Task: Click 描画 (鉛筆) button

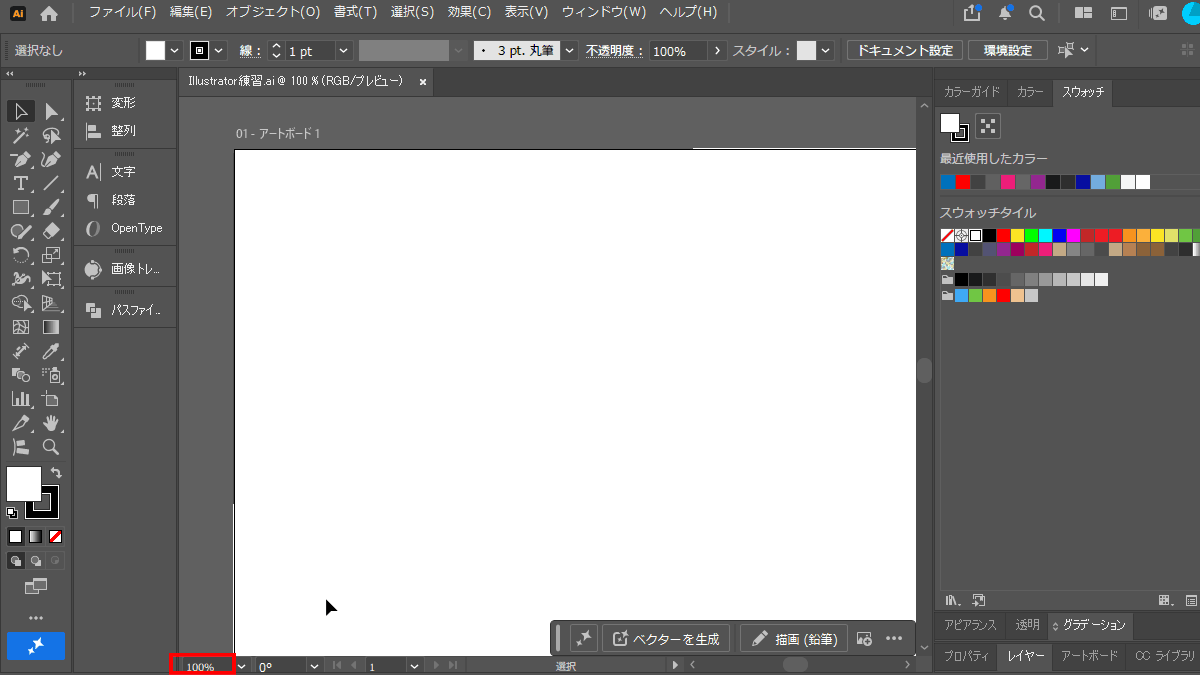Action: [x=794, y=638]
